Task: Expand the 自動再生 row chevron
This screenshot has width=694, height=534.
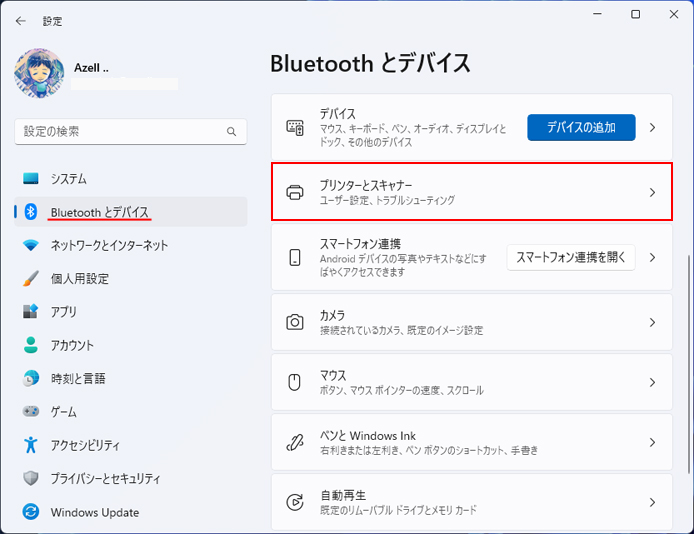Action: (652, 502)
